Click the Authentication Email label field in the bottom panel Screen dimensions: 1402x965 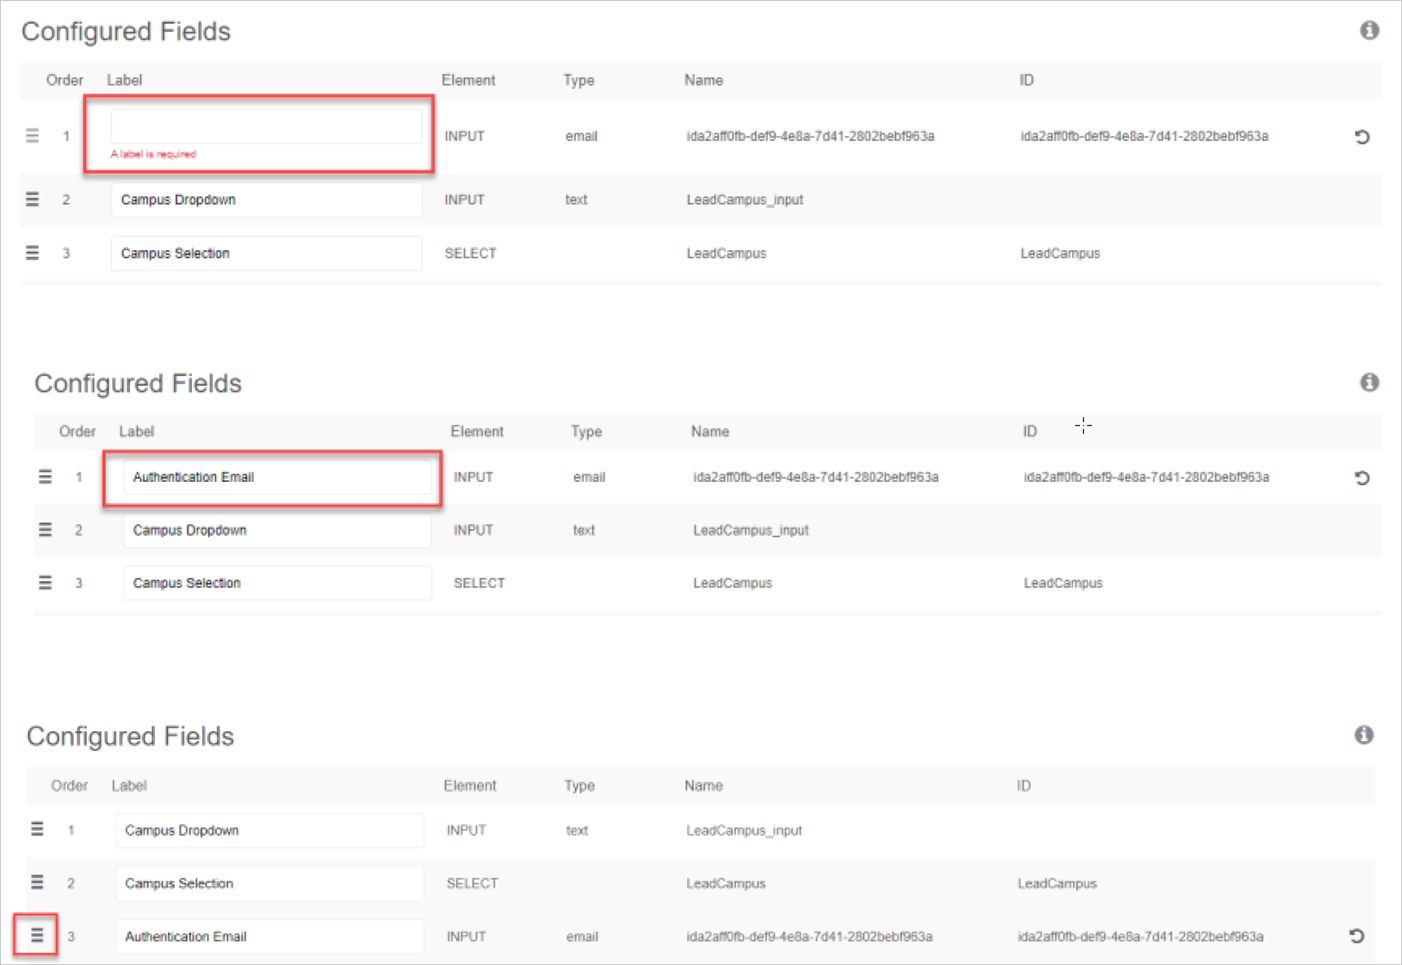pos(269,937)
